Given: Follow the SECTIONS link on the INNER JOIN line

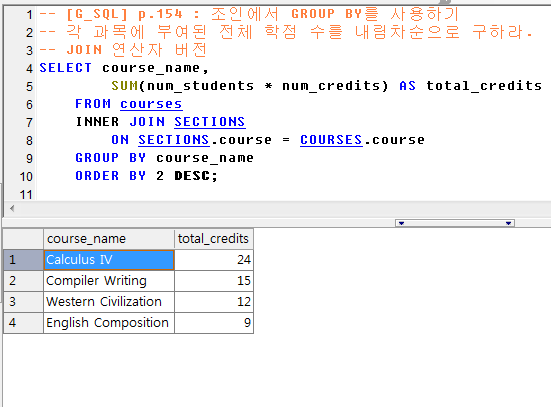Looking at the screenshot, I should click(x=209, y=122).
